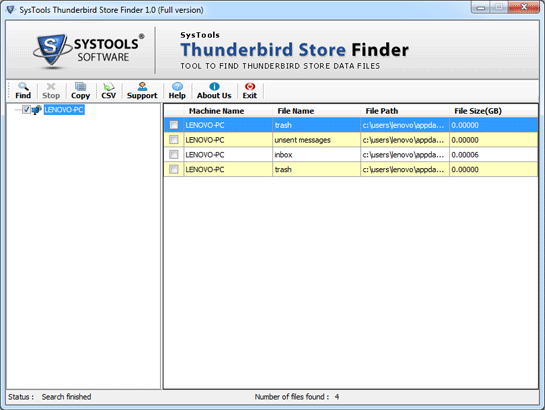
Task: Check the first trash row checkbox
Action: [x=173, y=125]
